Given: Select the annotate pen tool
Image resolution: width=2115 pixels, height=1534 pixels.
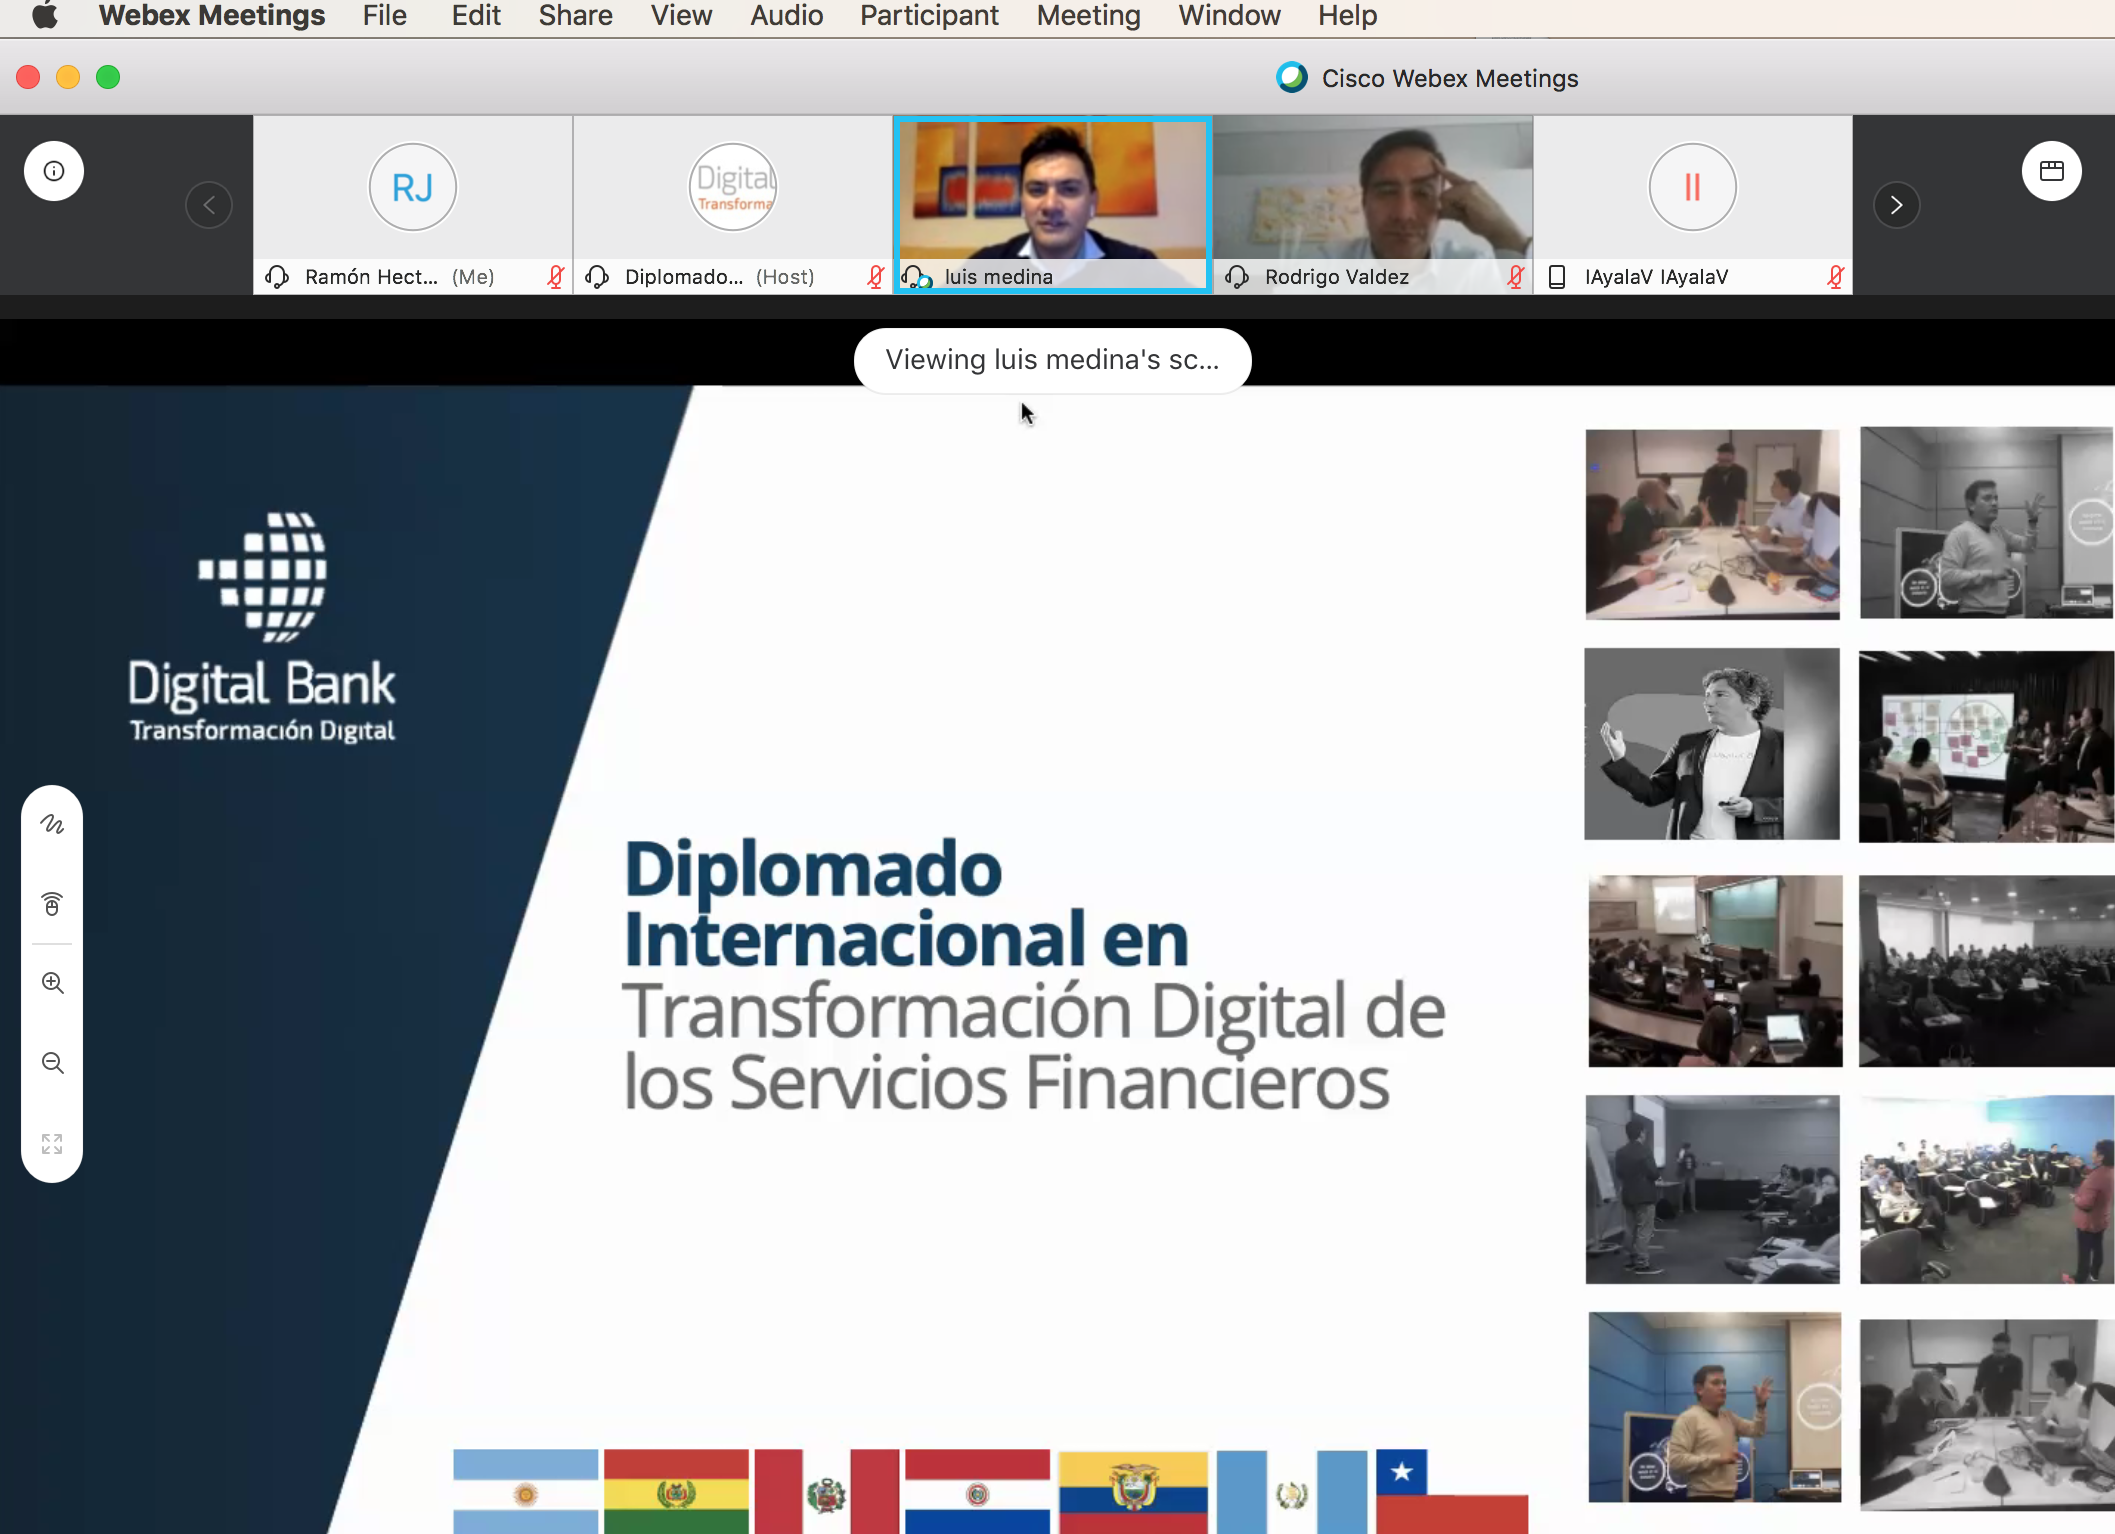Looking at the screenshot, I should click(52, 824).
